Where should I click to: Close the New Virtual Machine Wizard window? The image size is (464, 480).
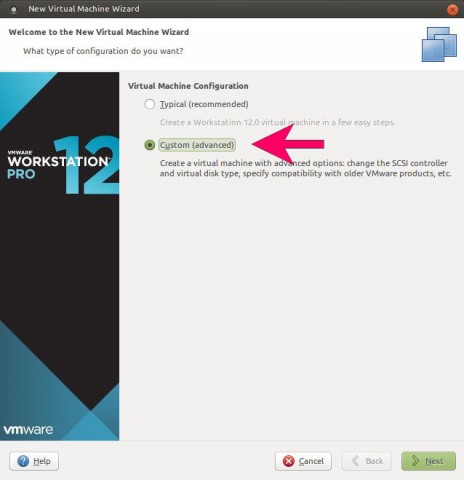452,10
